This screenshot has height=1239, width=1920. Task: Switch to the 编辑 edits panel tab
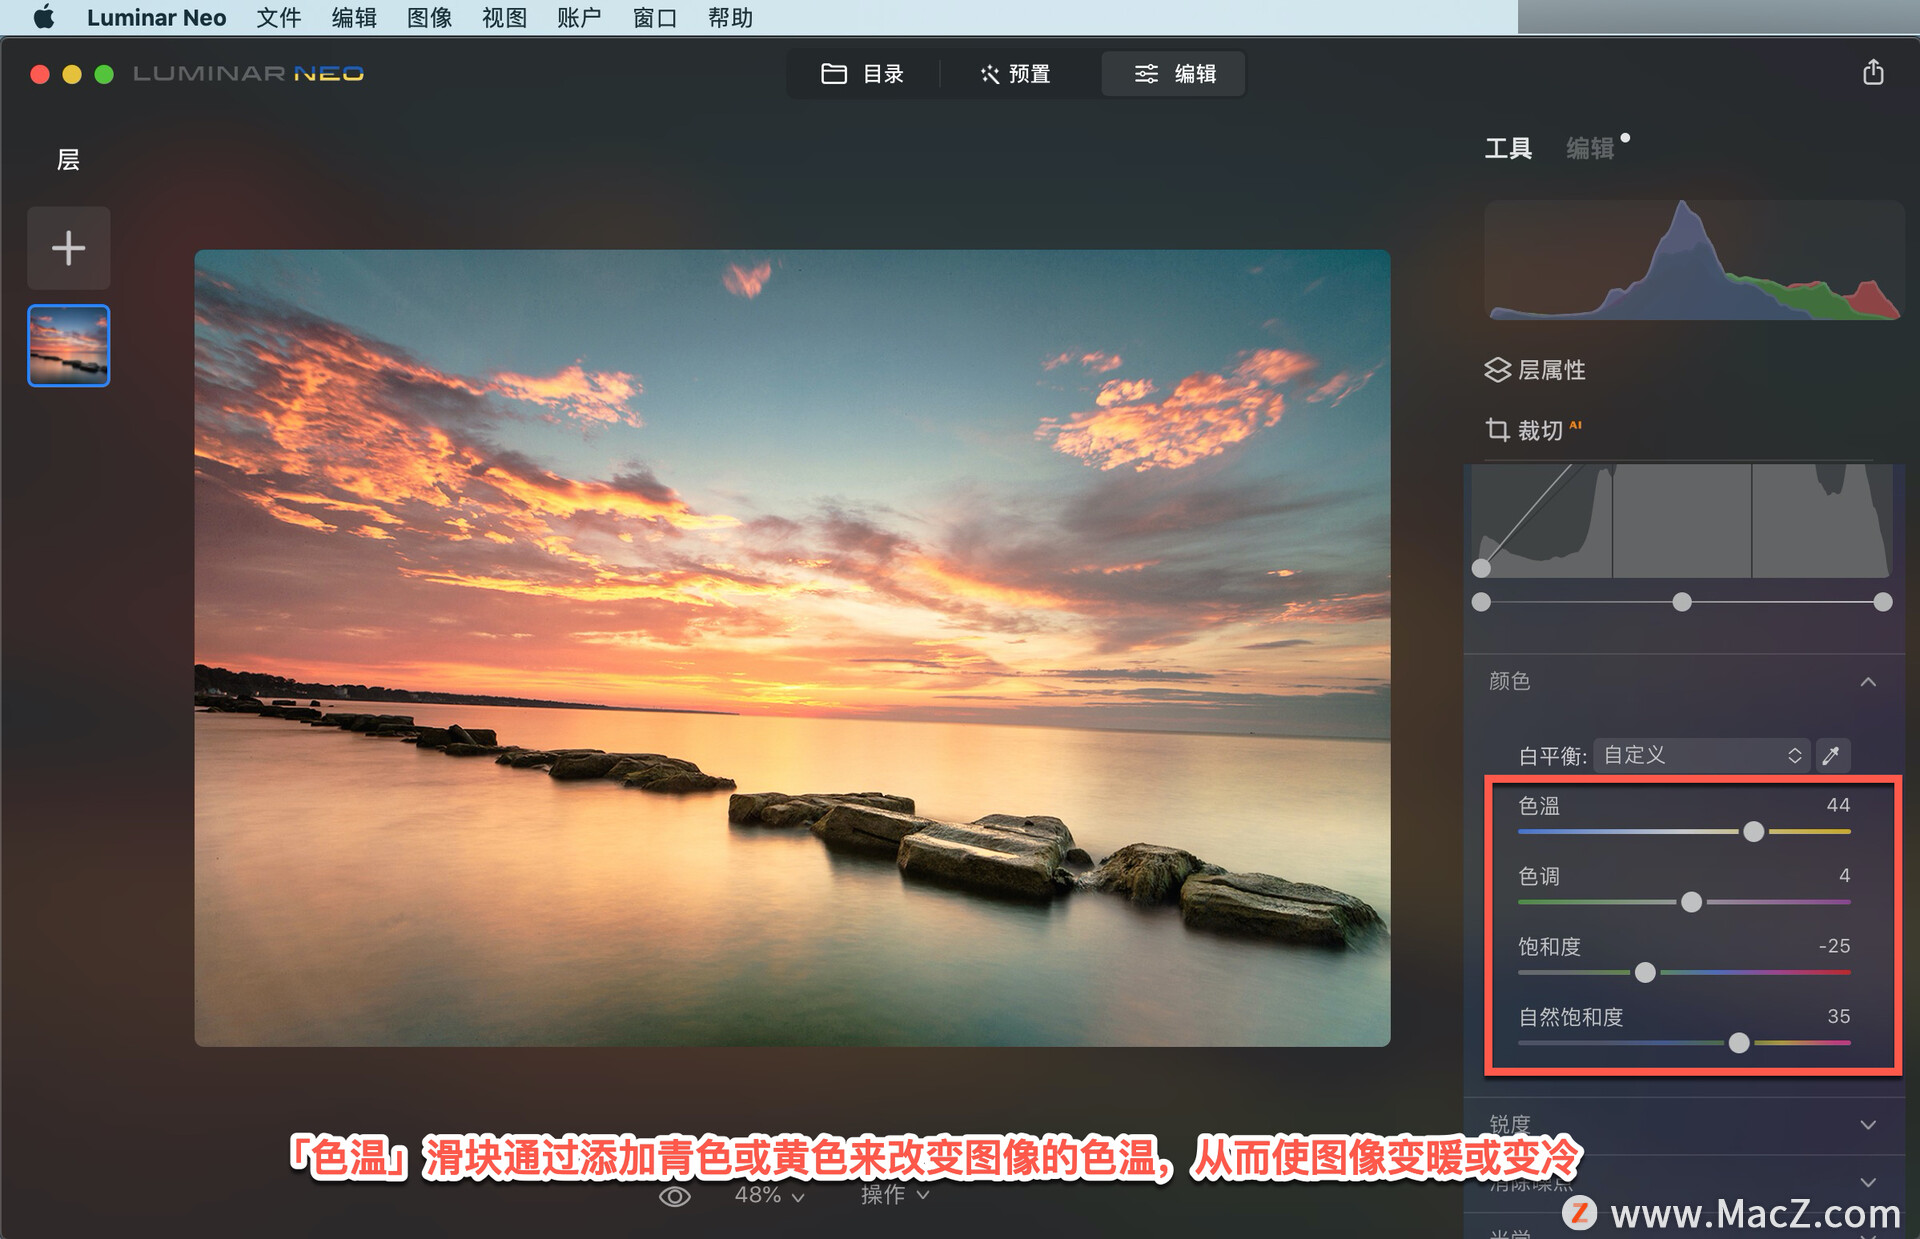tap(1590, 149)
